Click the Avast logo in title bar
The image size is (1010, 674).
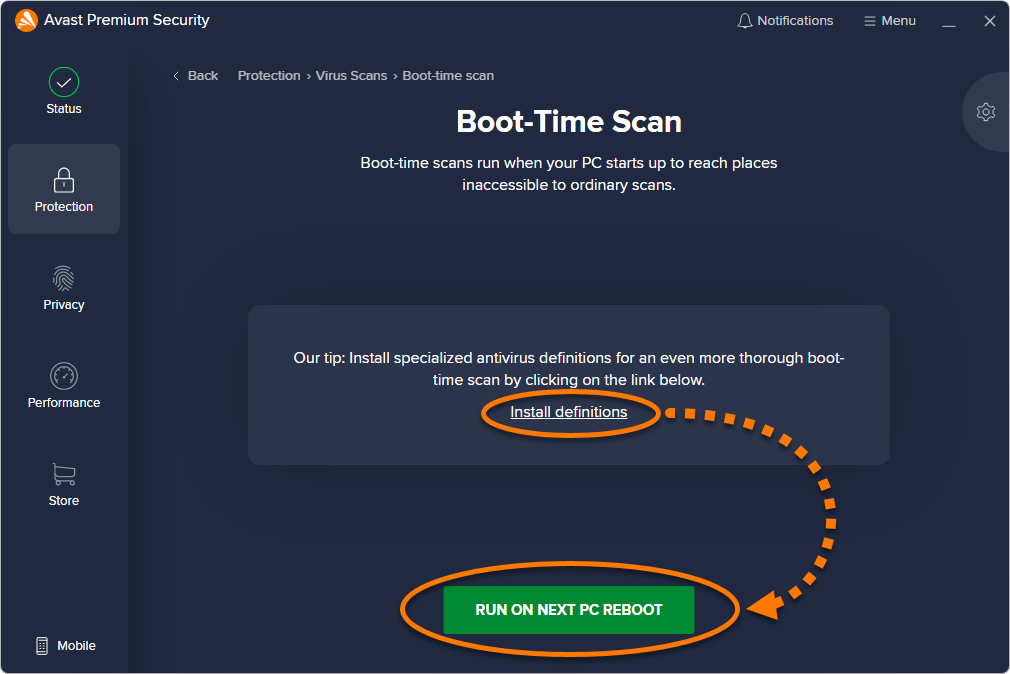pos(26,20)
